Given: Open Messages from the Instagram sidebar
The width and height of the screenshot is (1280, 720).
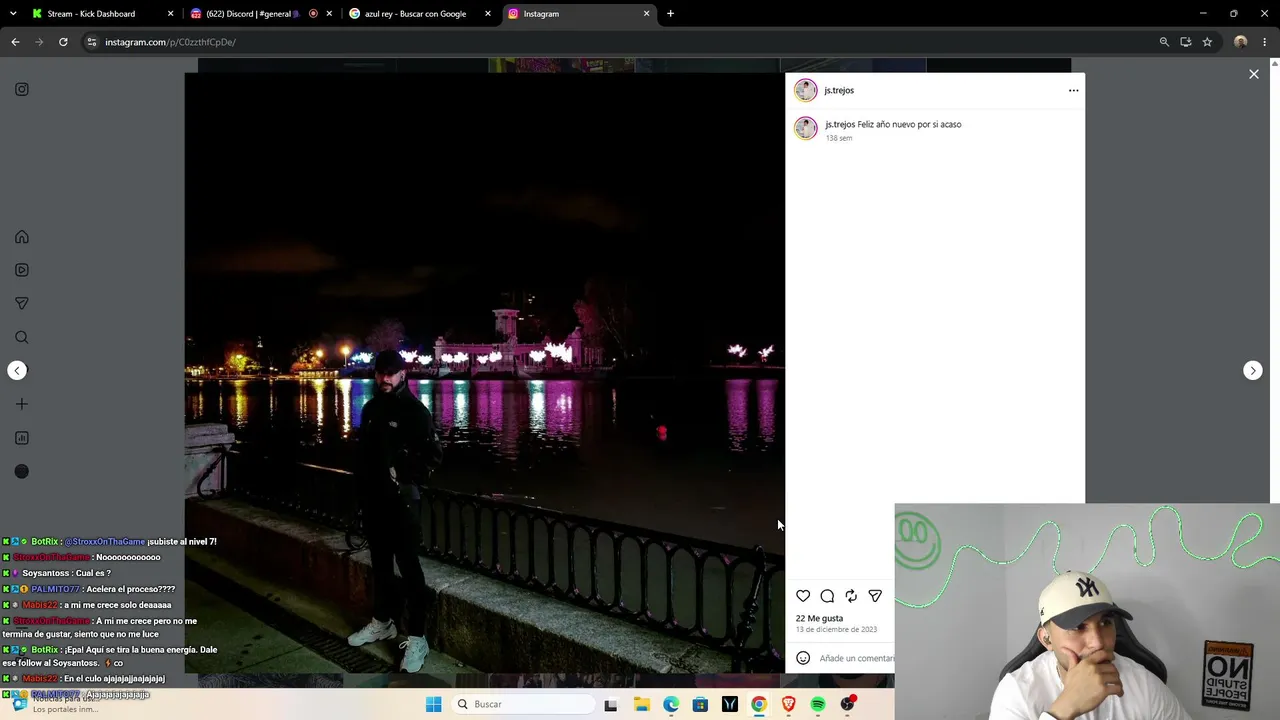Looking at the screenshot, I should 22,303.
